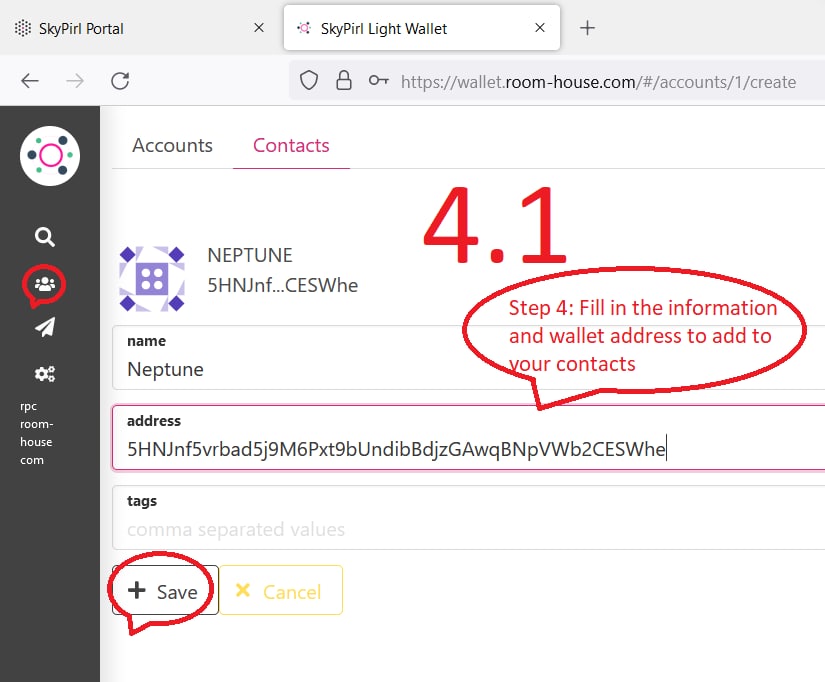Screen dimensions: 825x682
Task: Click the shield icon in address bar
Action: coord(309,81)
